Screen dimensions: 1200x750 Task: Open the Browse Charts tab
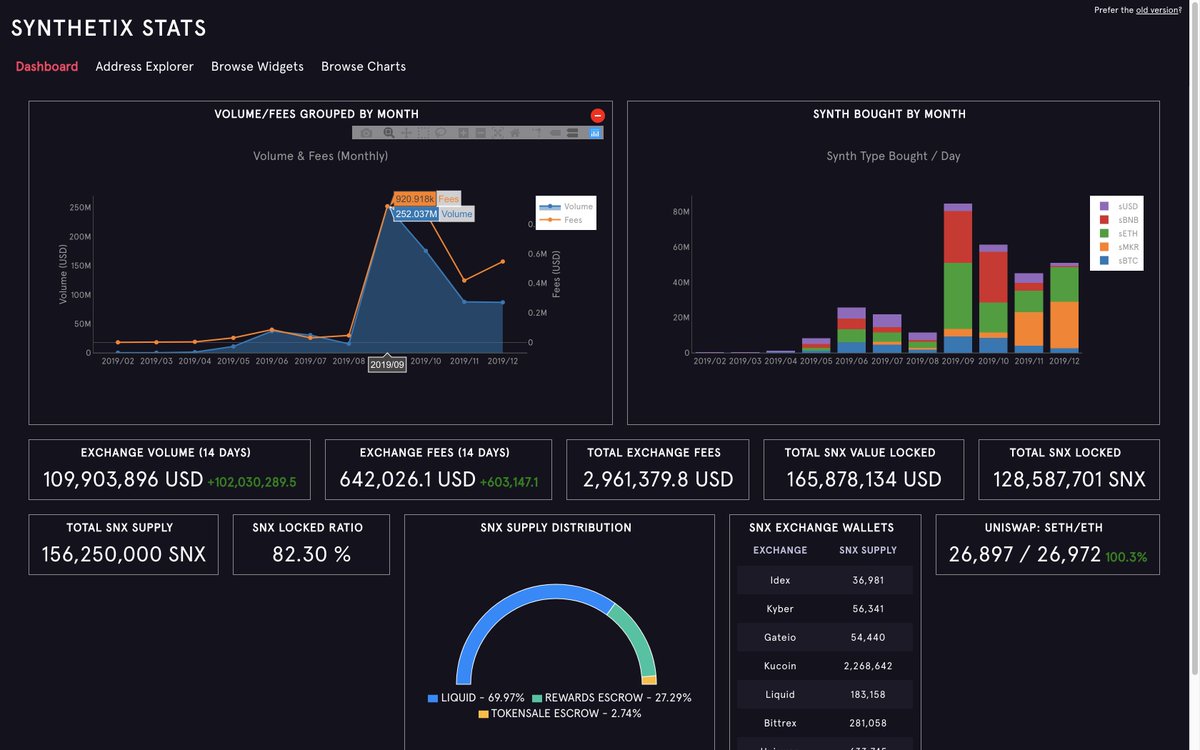pyautogui.click(x=363, y=66)
